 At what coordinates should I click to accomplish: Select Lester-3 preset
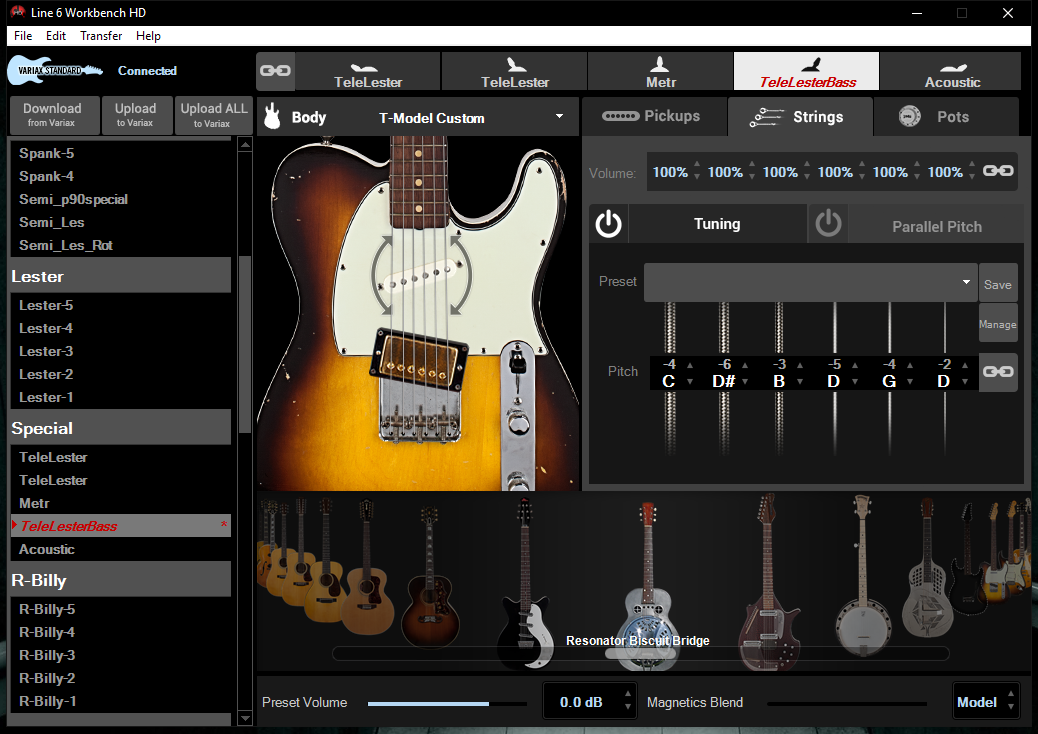click(x=120, y=351)
